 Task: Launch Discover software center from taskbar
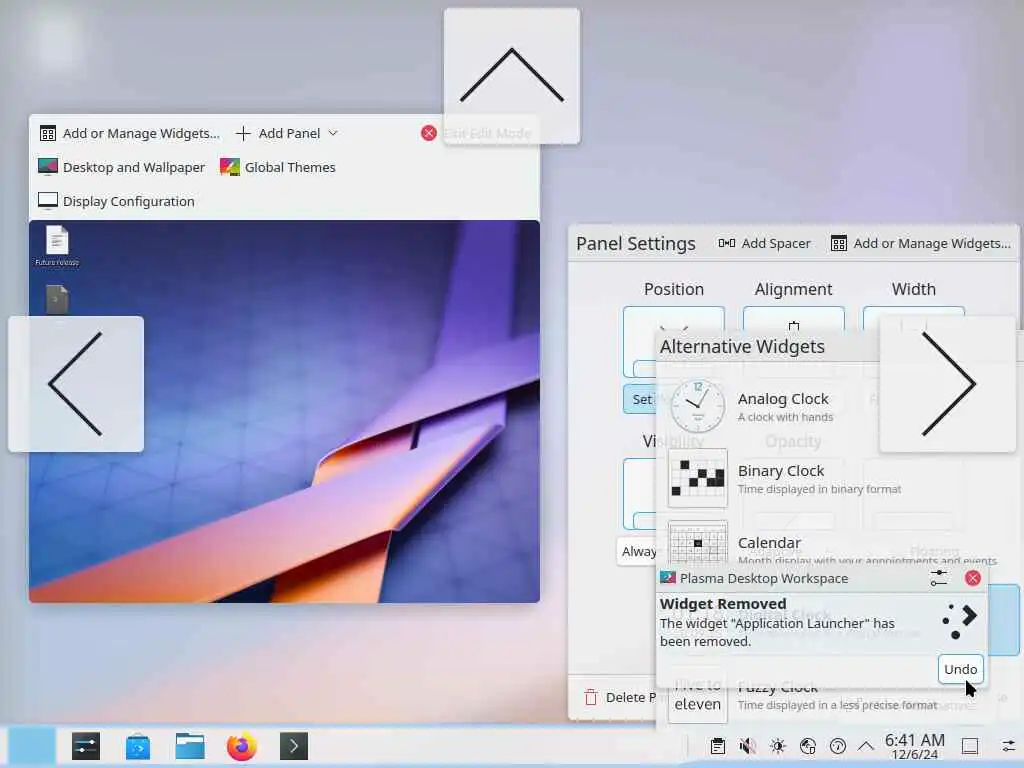coord(138,746)
